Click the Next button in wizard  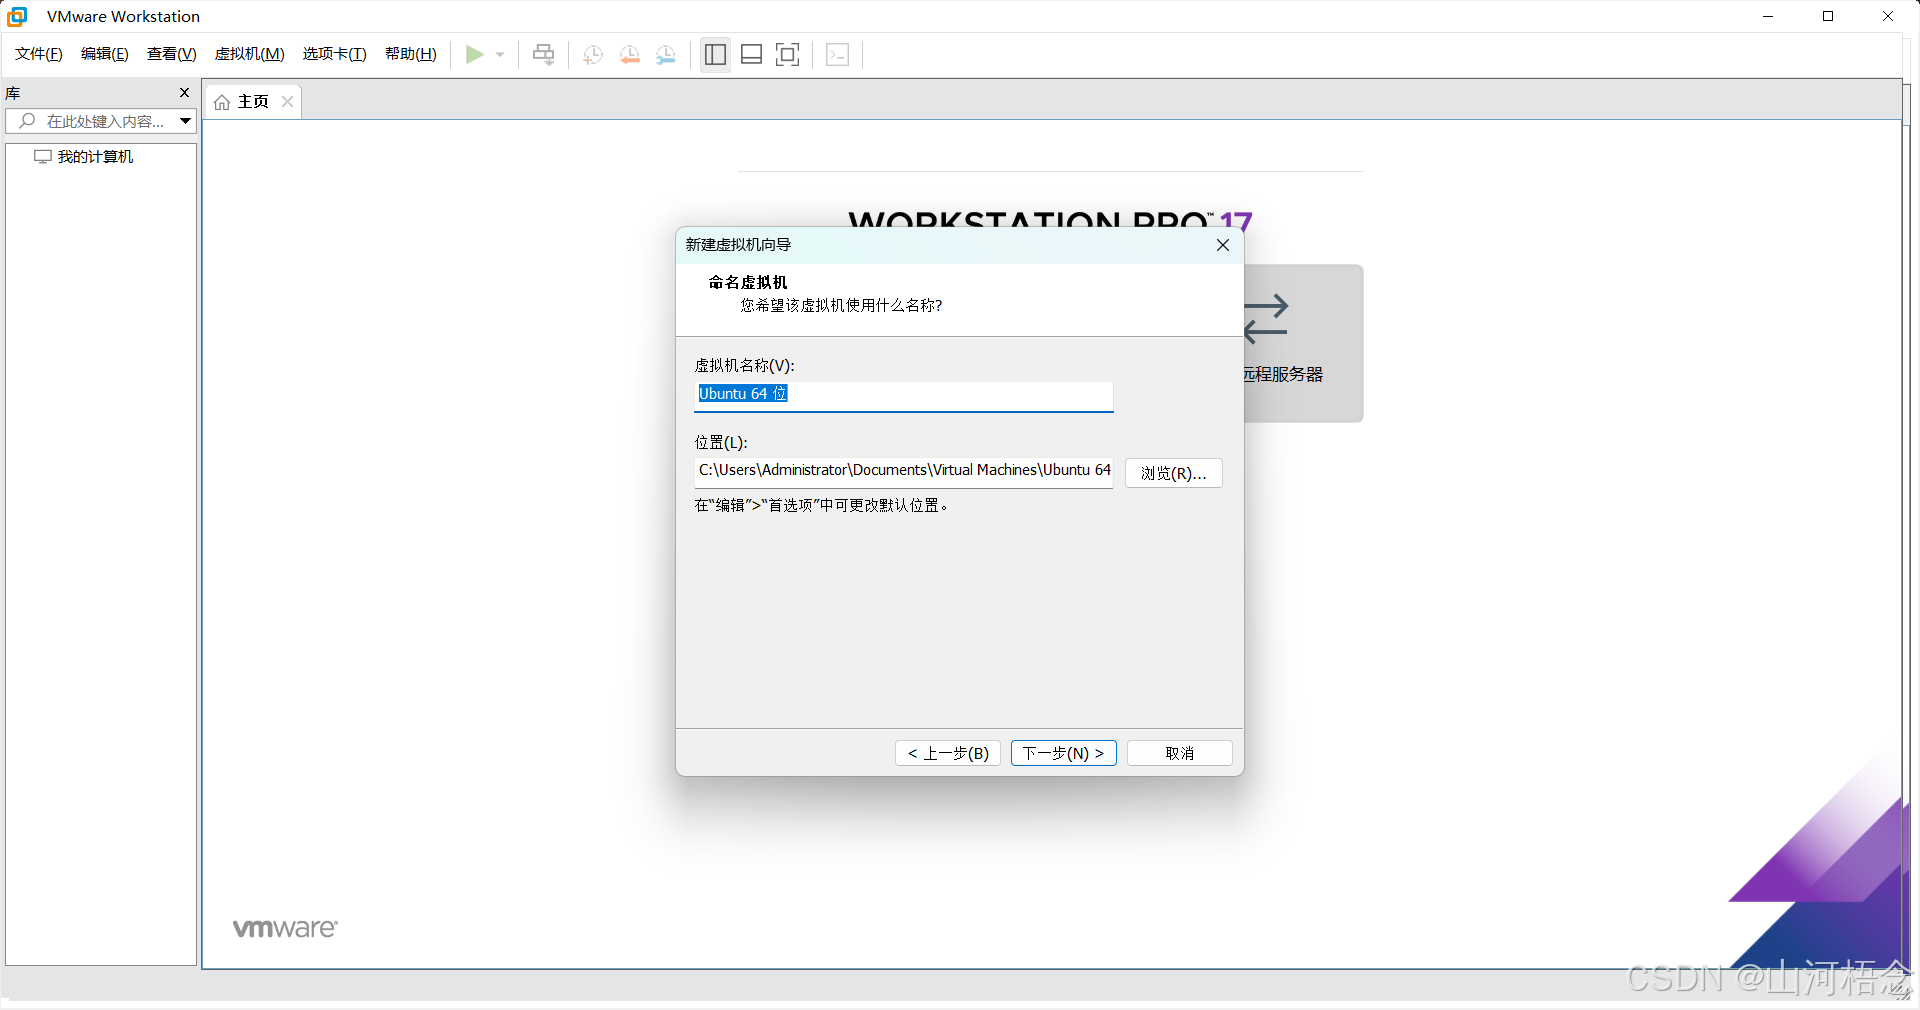(x=1064, y=753)
